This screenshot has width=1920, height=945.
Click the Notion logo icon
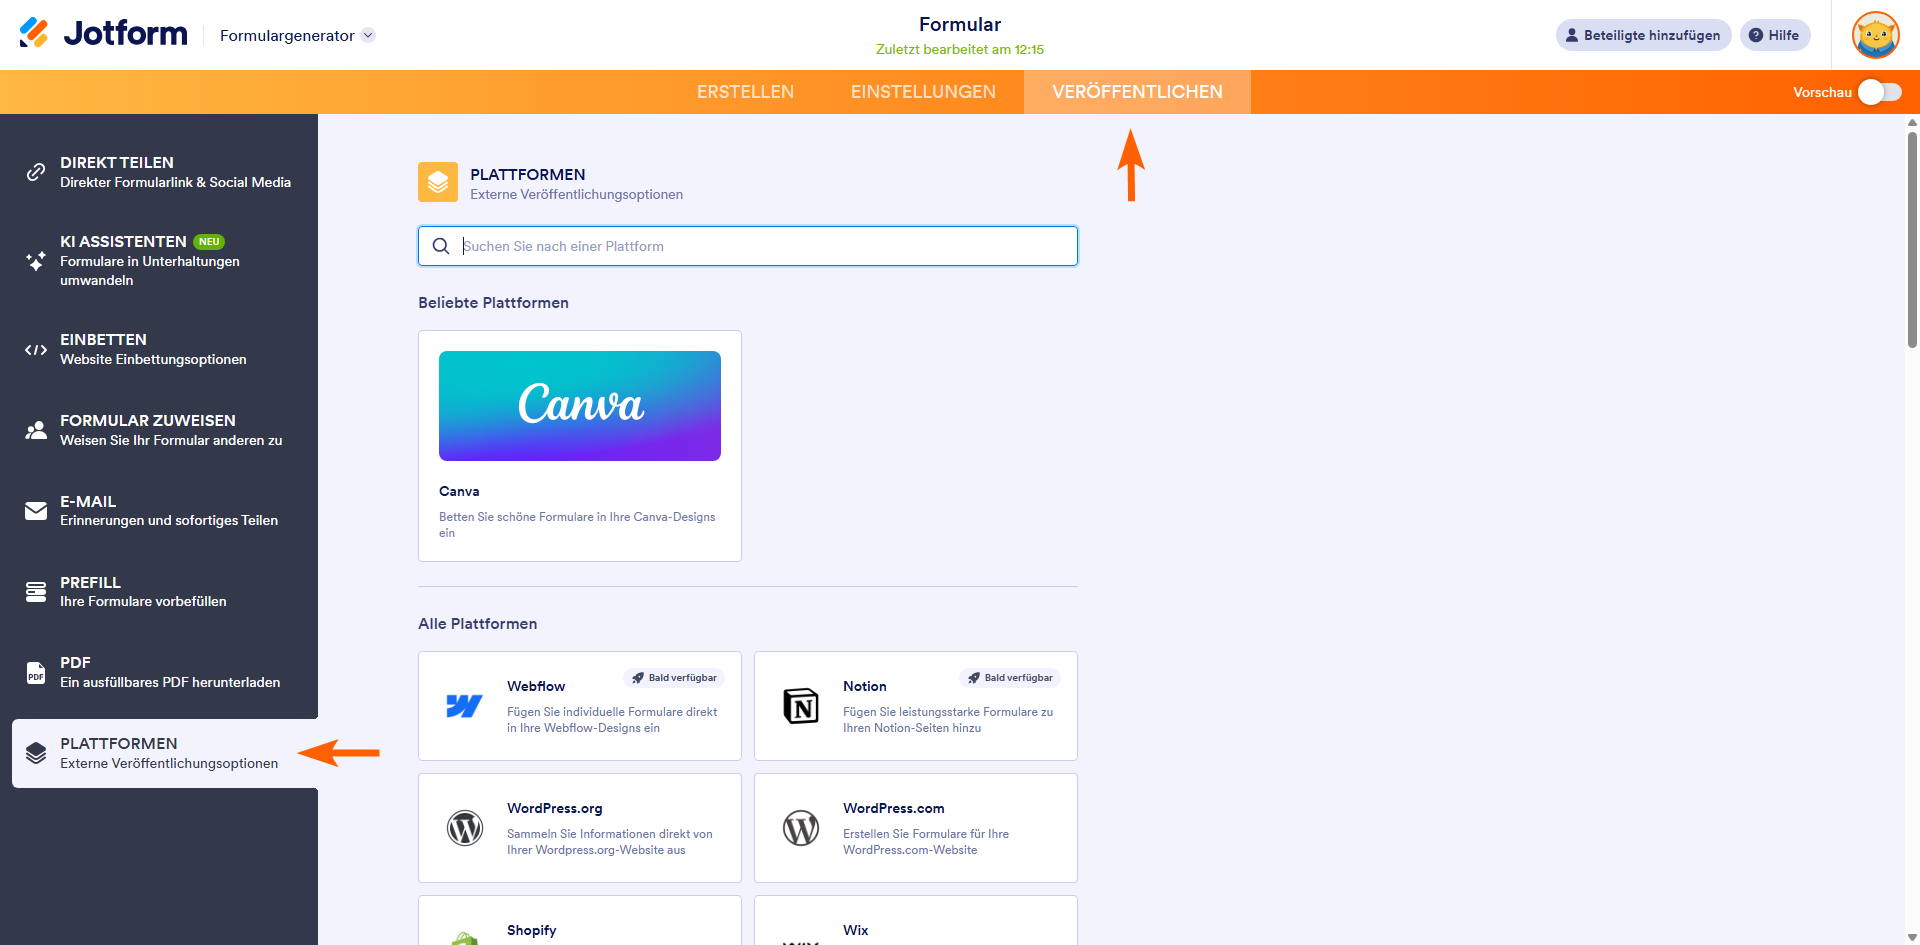click(801, 706)
